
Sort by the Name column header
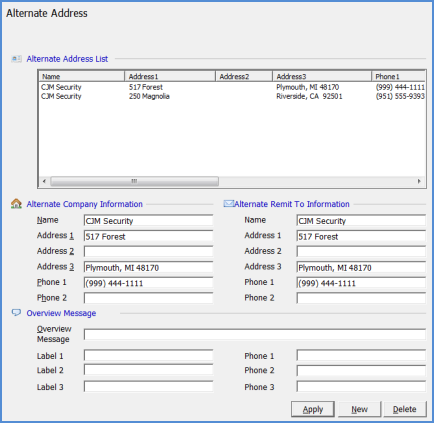(x=82, y=76)
